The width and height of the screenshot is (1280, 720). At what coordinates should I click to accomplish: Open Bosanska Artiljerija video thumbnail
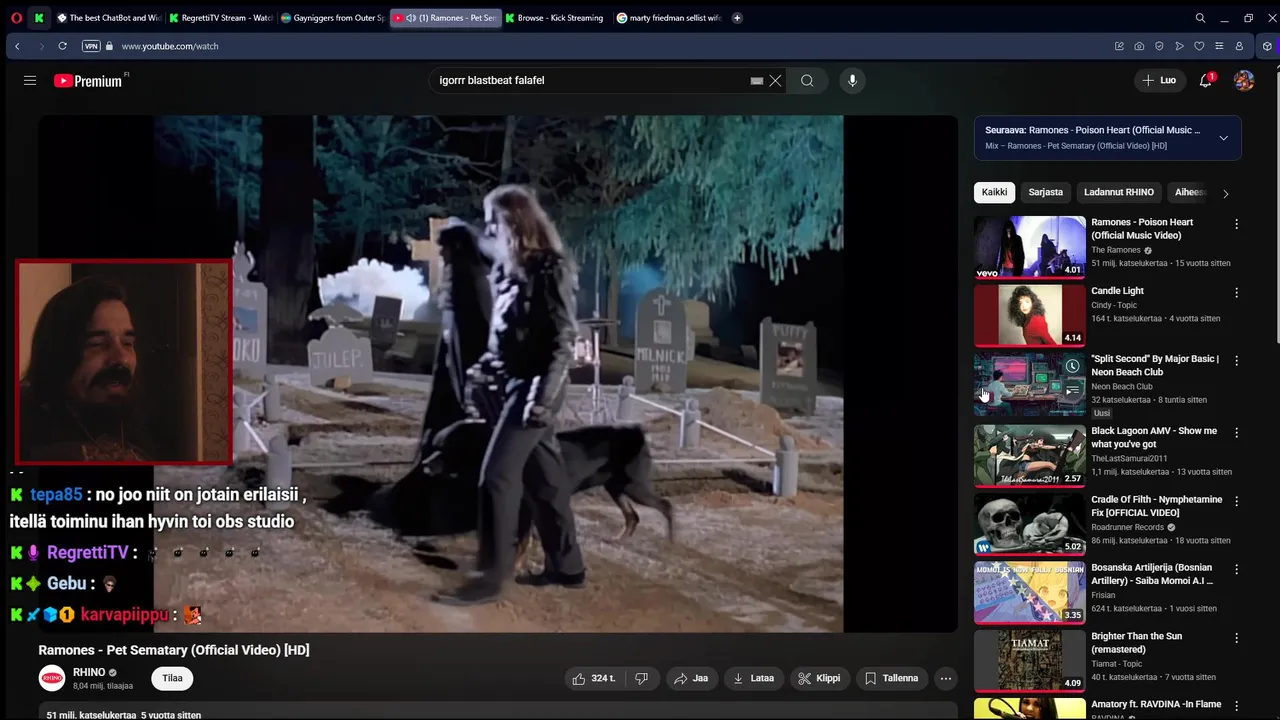click(1029, 592)
